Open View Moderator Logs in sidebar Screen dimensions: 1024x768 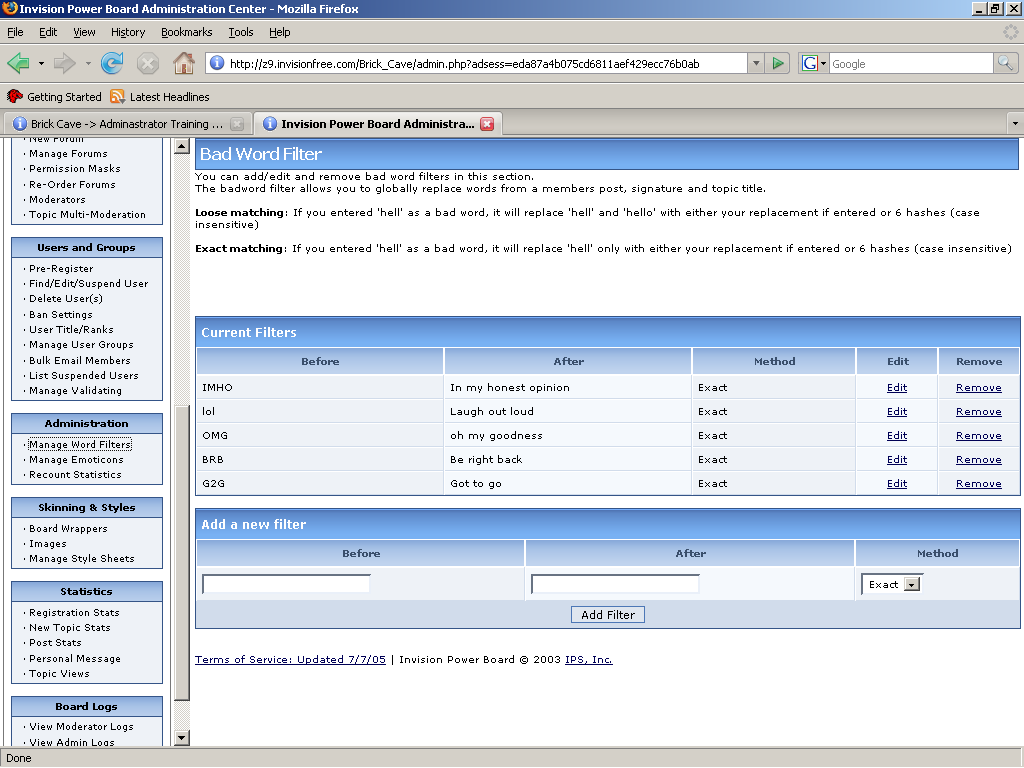point(81,727)
